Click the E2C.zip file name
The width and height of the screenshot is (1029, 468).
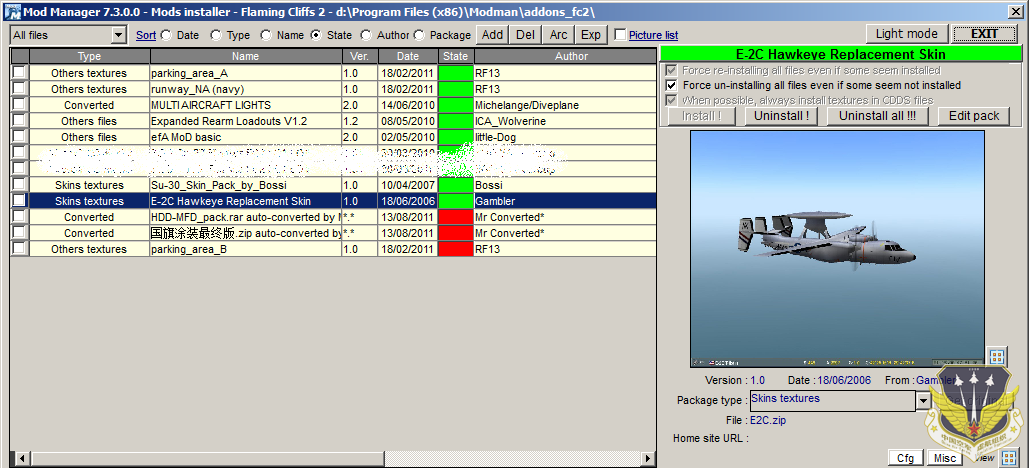[768, 420]
